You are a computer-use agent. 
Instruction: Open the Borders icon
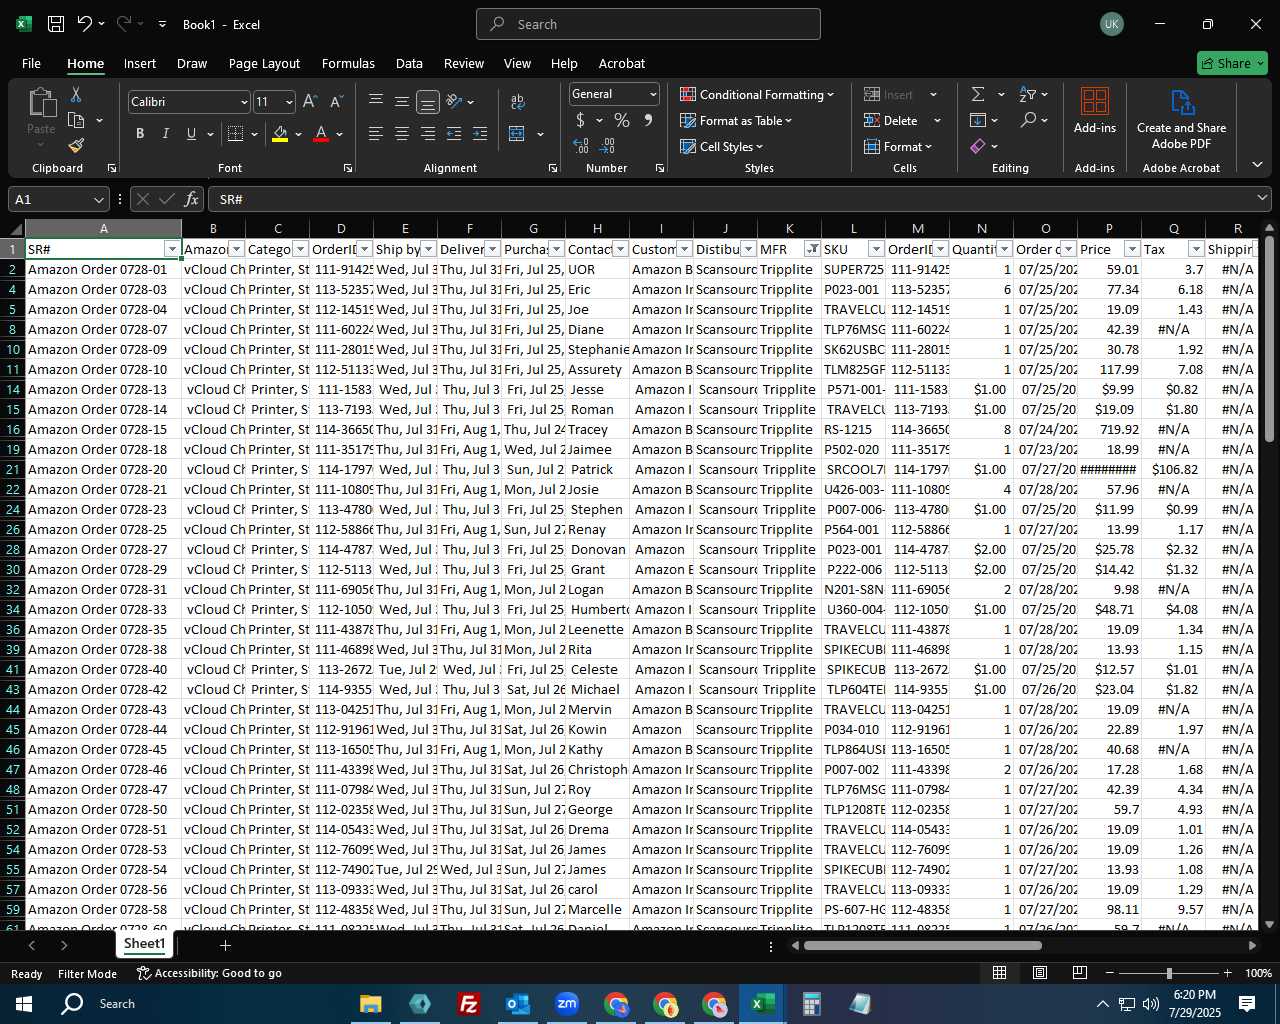236,134
